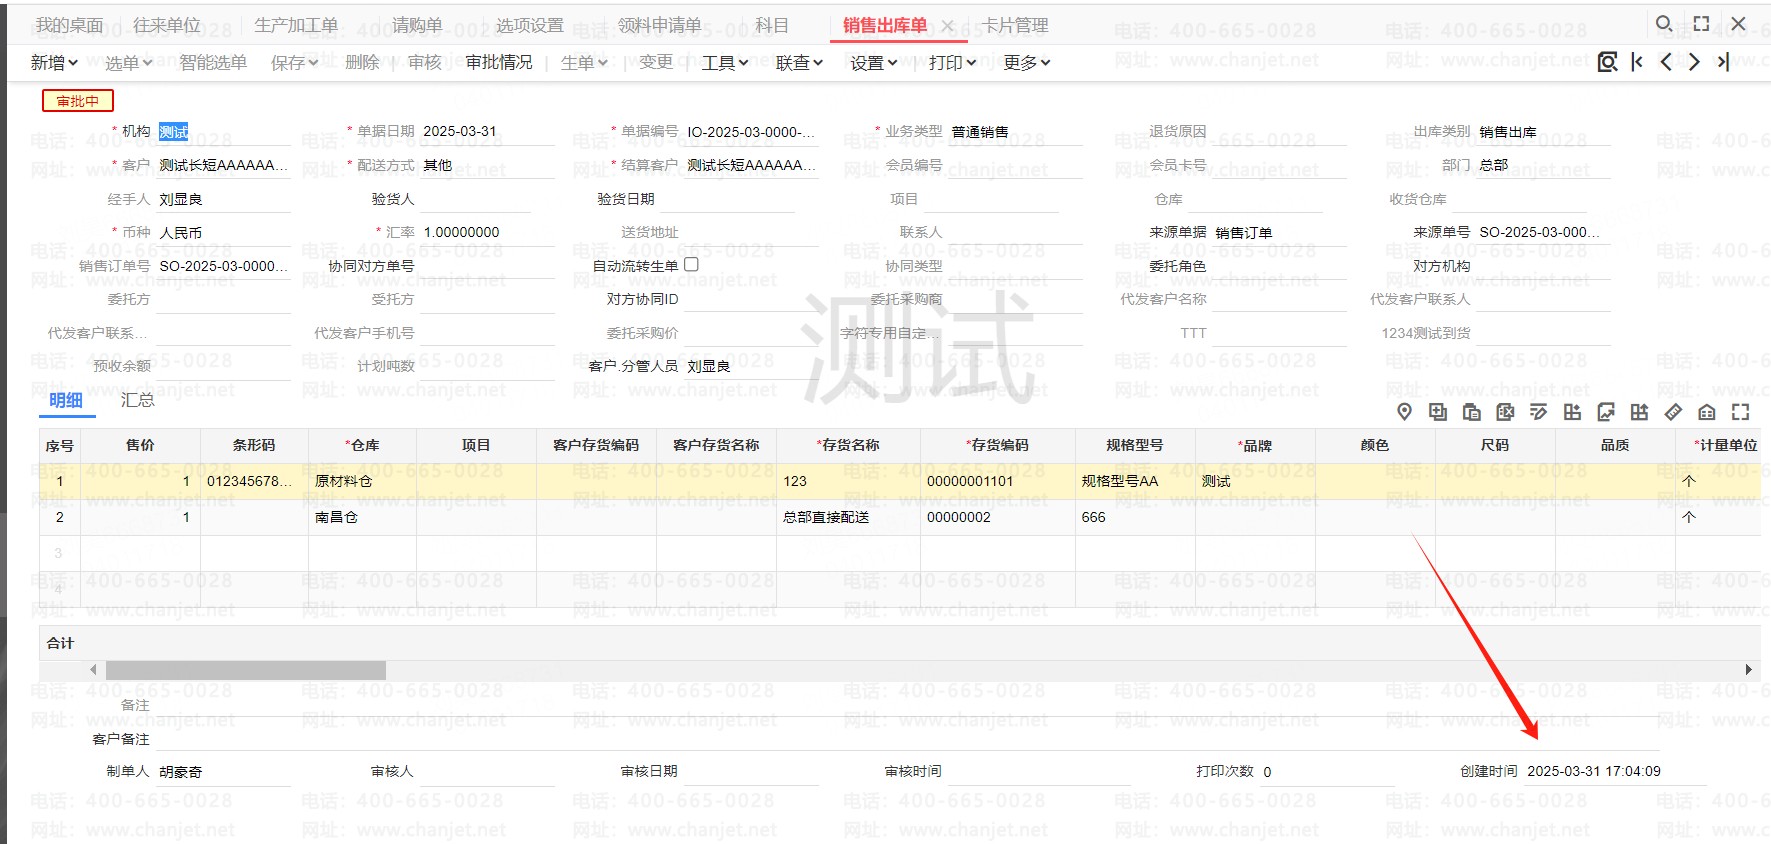Expand the 新增 dropdown

click(x=54, y=63)
